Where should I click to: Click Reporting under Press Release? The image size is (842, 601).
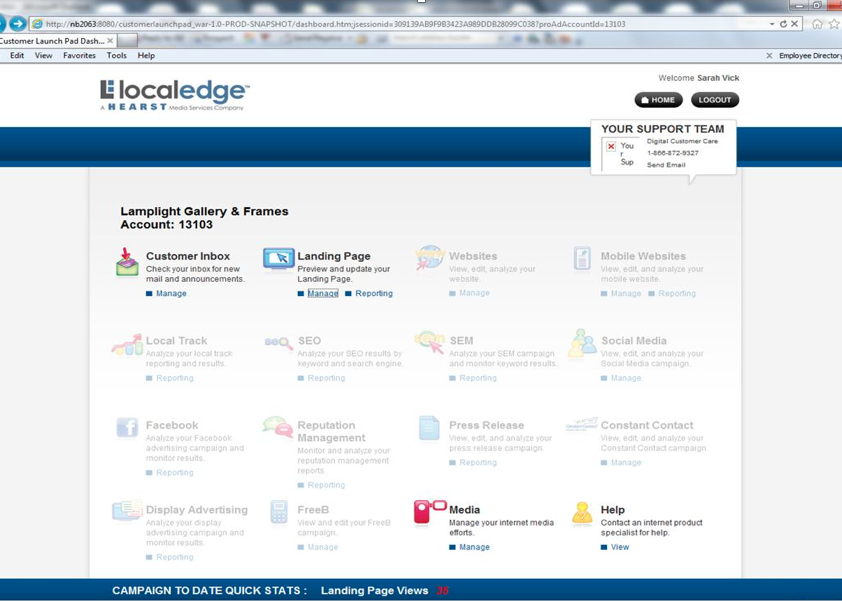click(478, 462)
